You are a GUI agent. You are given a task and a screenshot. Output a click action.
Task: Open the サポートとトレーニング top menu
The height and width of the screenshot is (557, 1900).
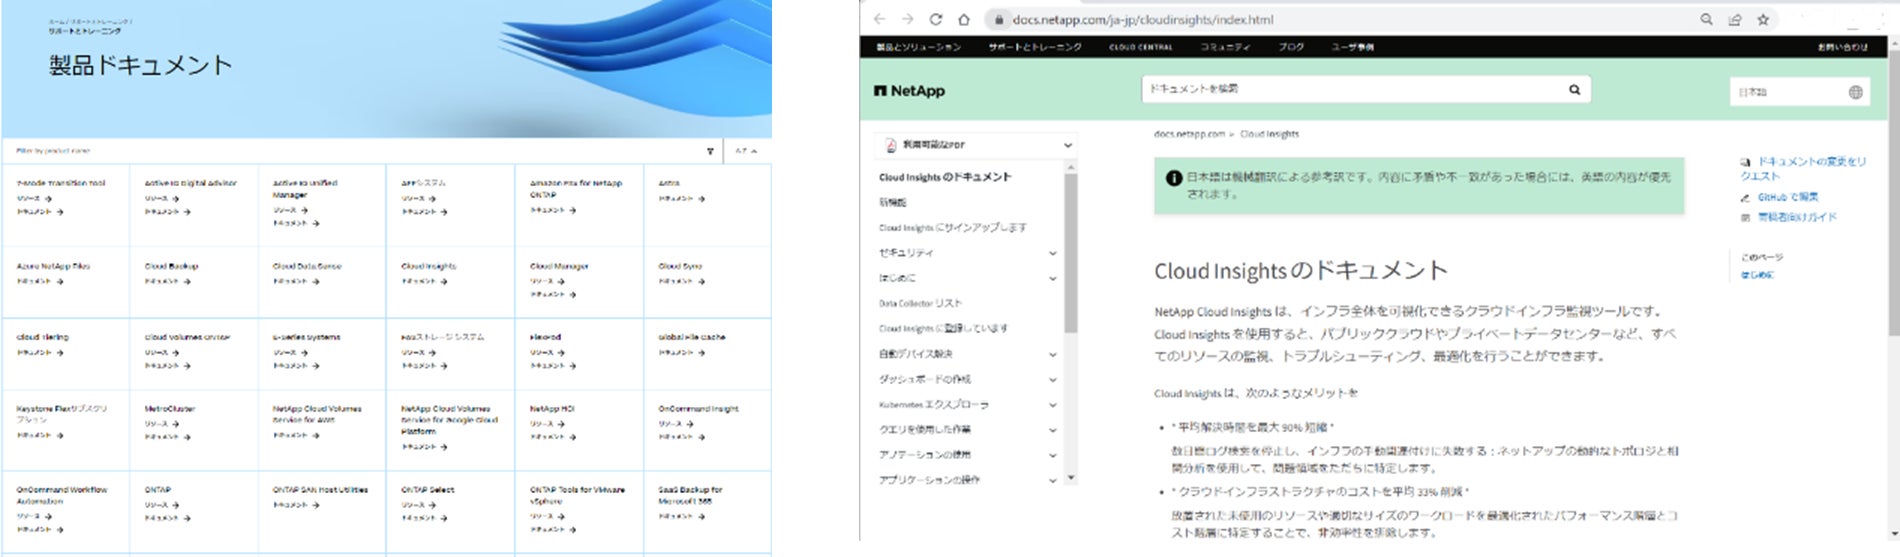coord(1034,47)
